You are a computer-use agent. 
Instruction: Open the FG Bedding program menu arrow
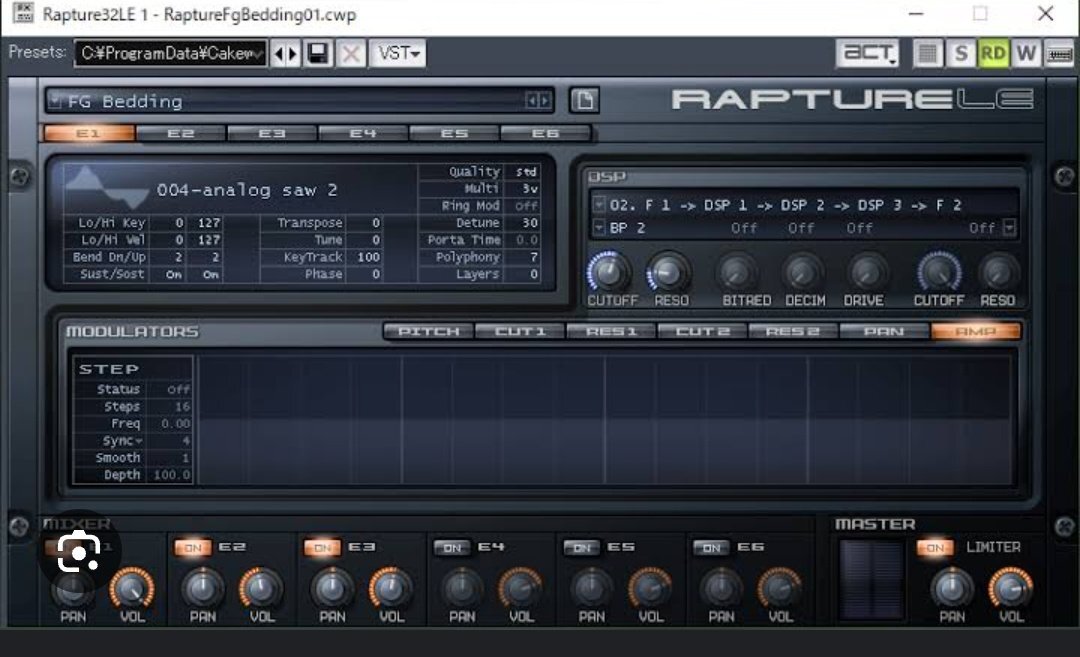[x=55, y=101]
